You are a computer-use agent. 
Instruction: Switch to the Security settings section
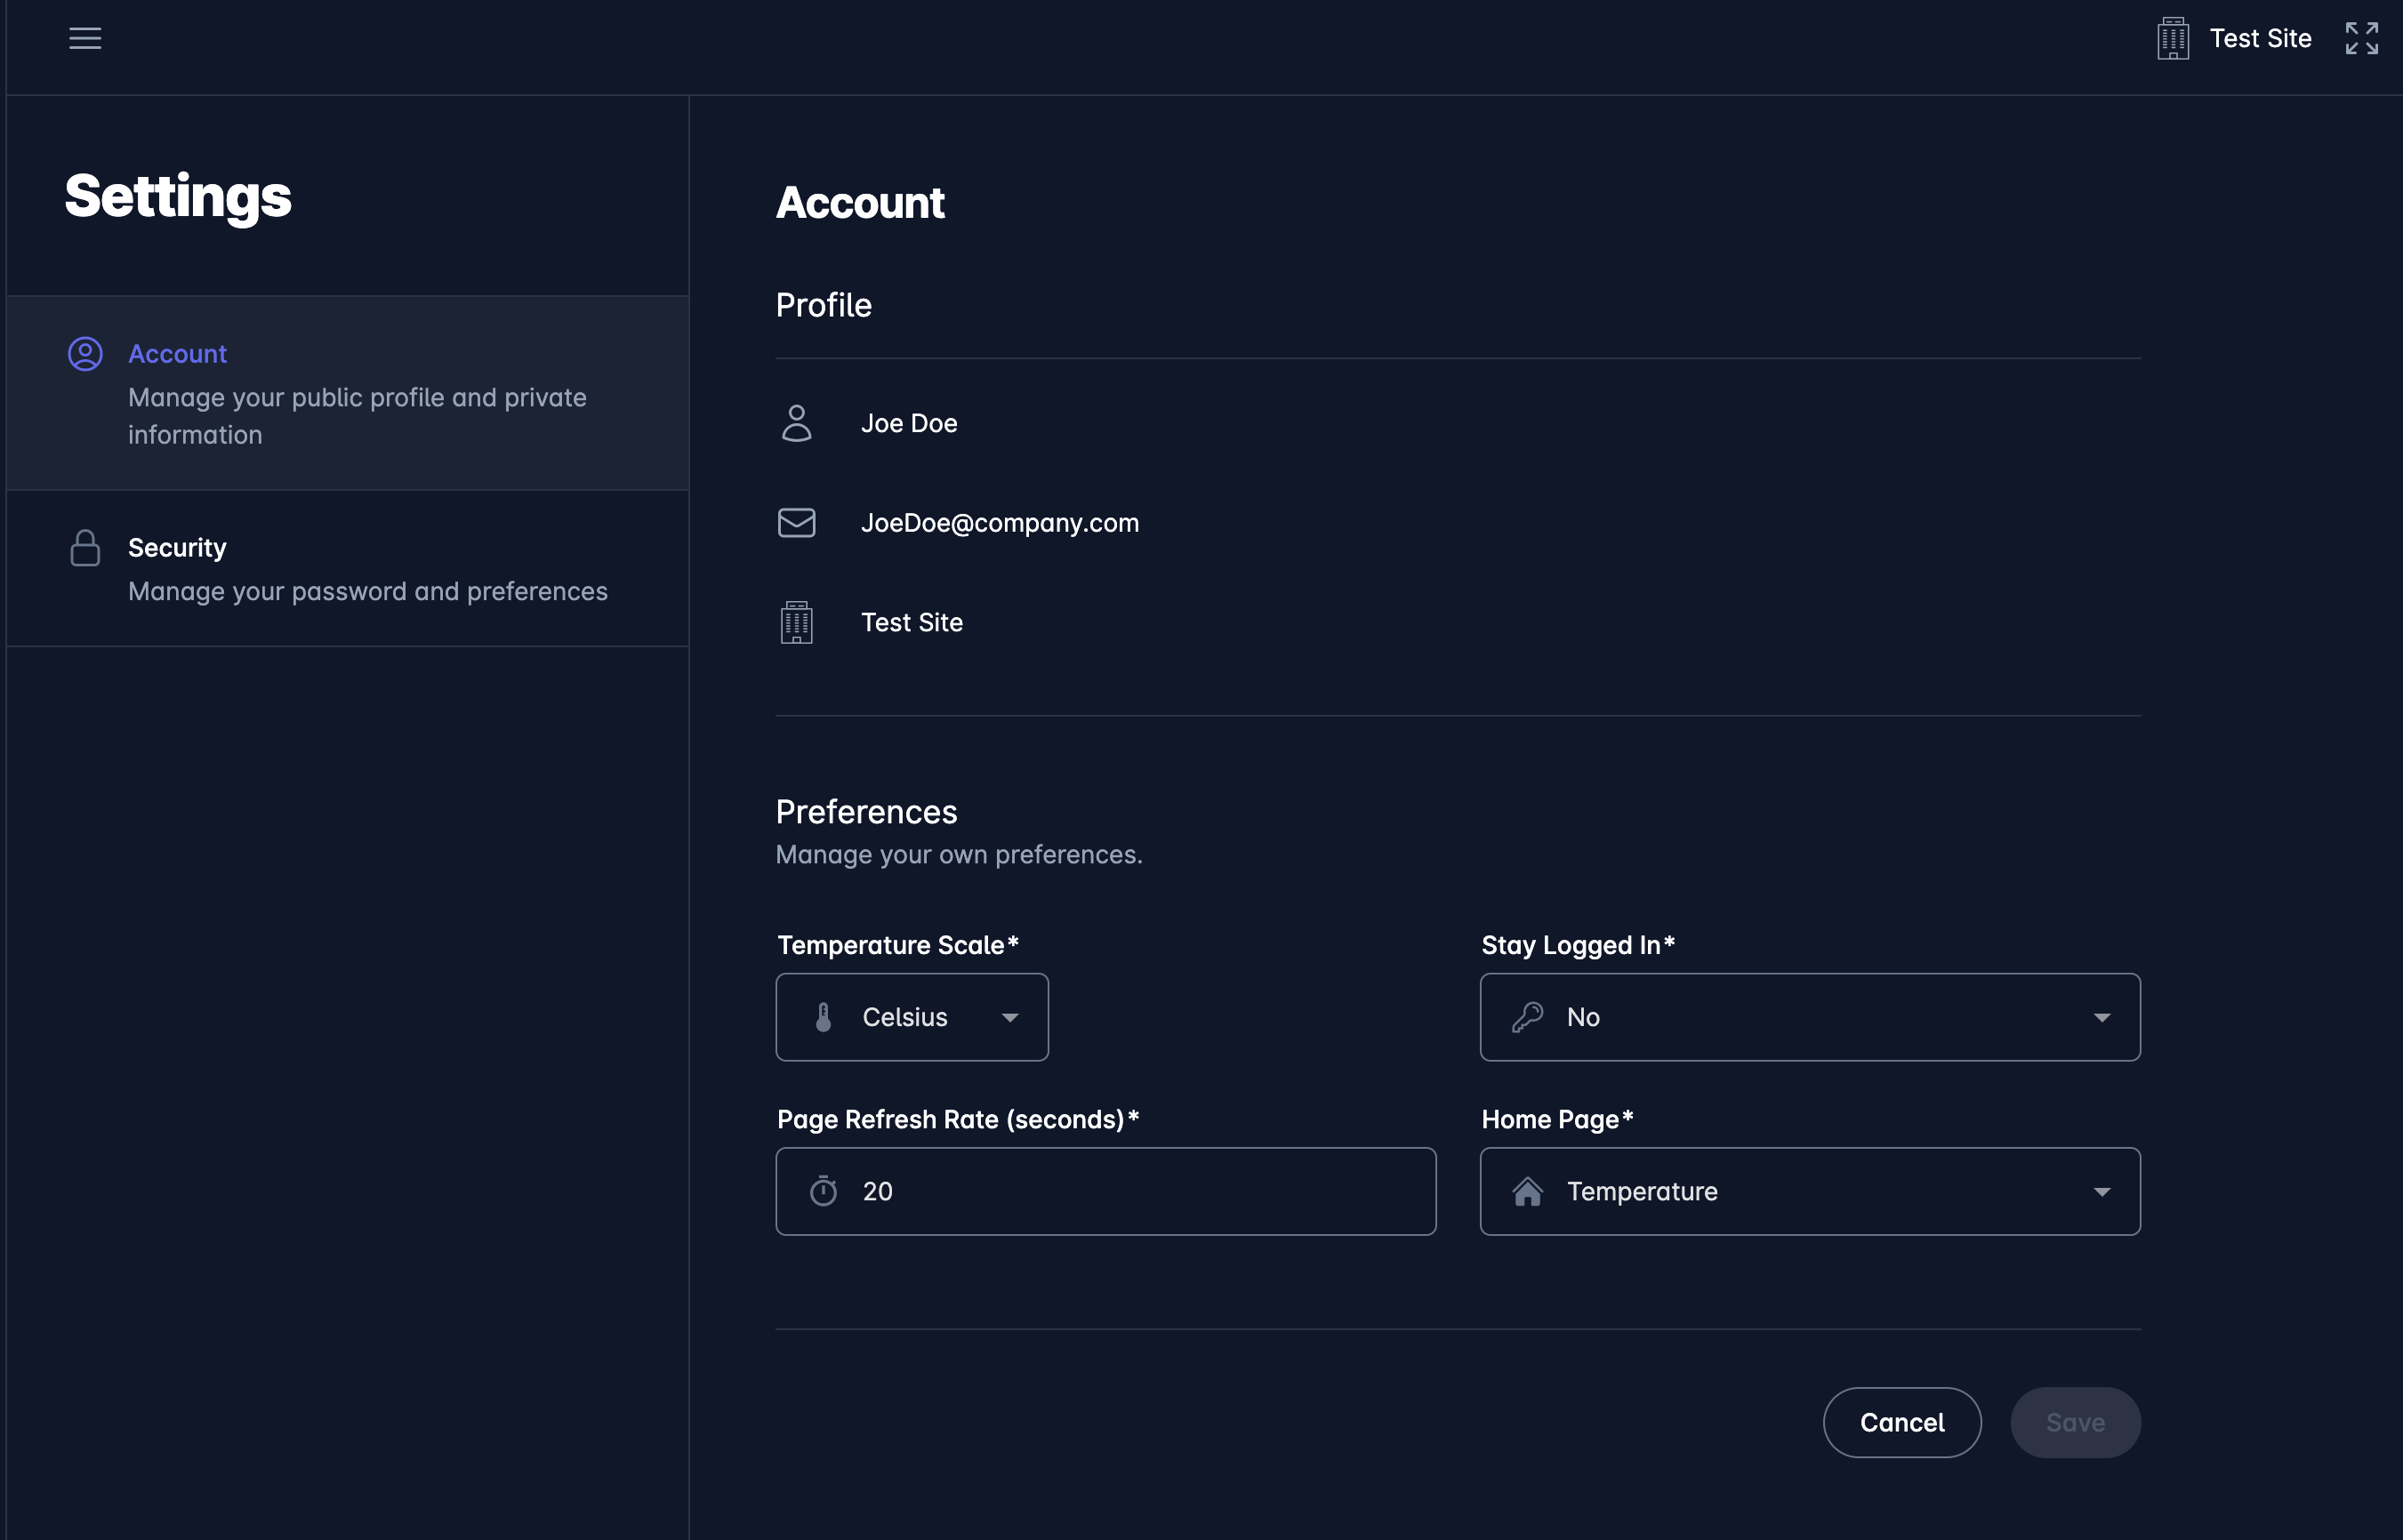pyautogui.click(x=177, y=548)
